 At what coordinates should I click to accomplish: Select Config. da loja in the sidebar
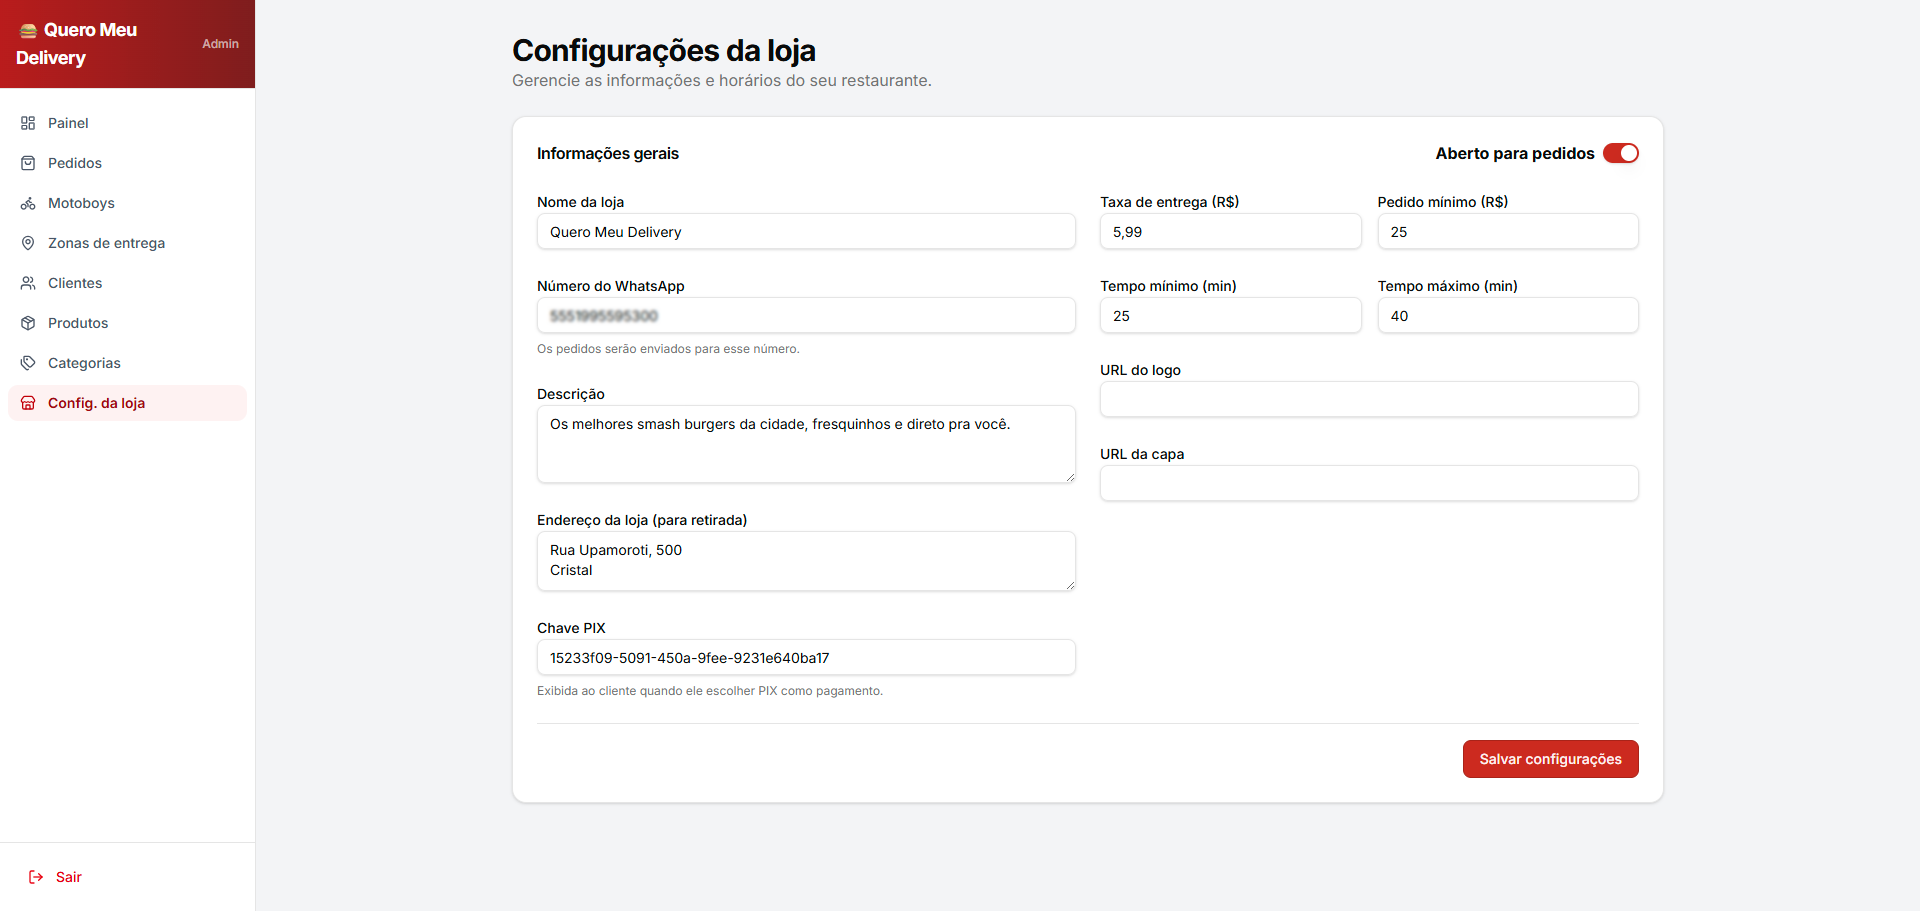[x=96, y=402]
